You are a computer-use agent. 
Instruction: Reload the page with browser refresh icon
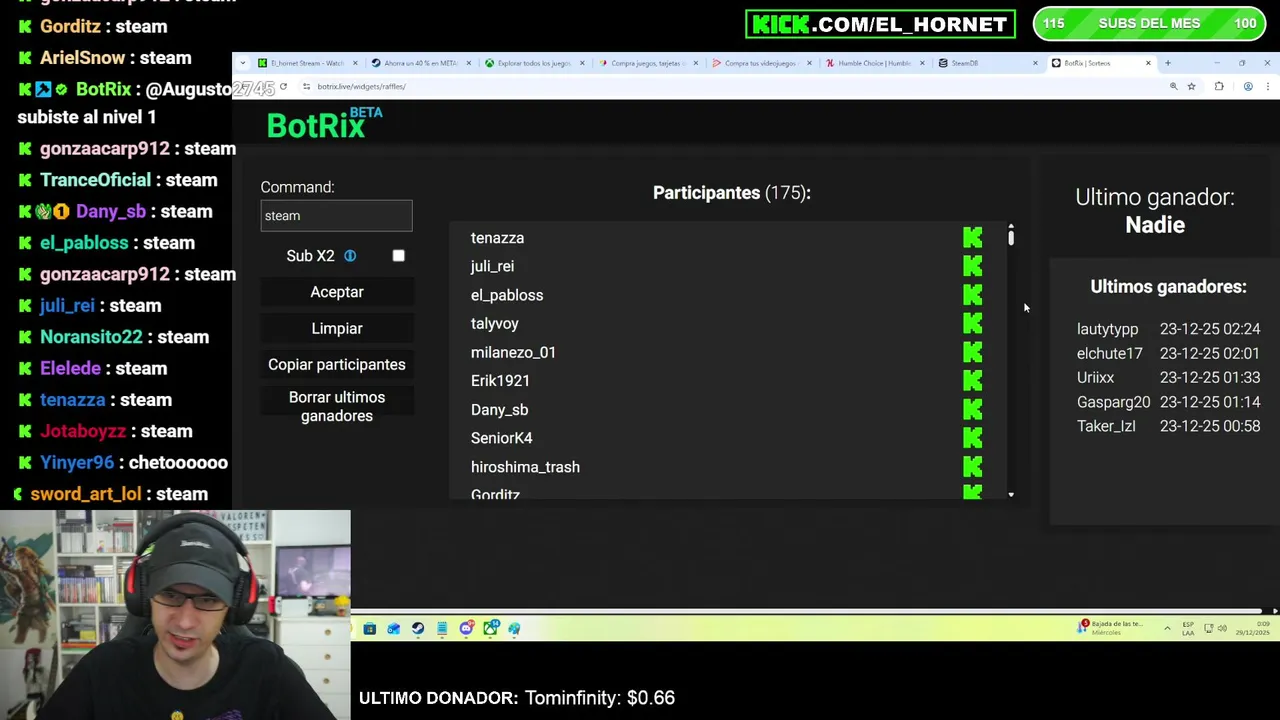(x=283, y=87)
